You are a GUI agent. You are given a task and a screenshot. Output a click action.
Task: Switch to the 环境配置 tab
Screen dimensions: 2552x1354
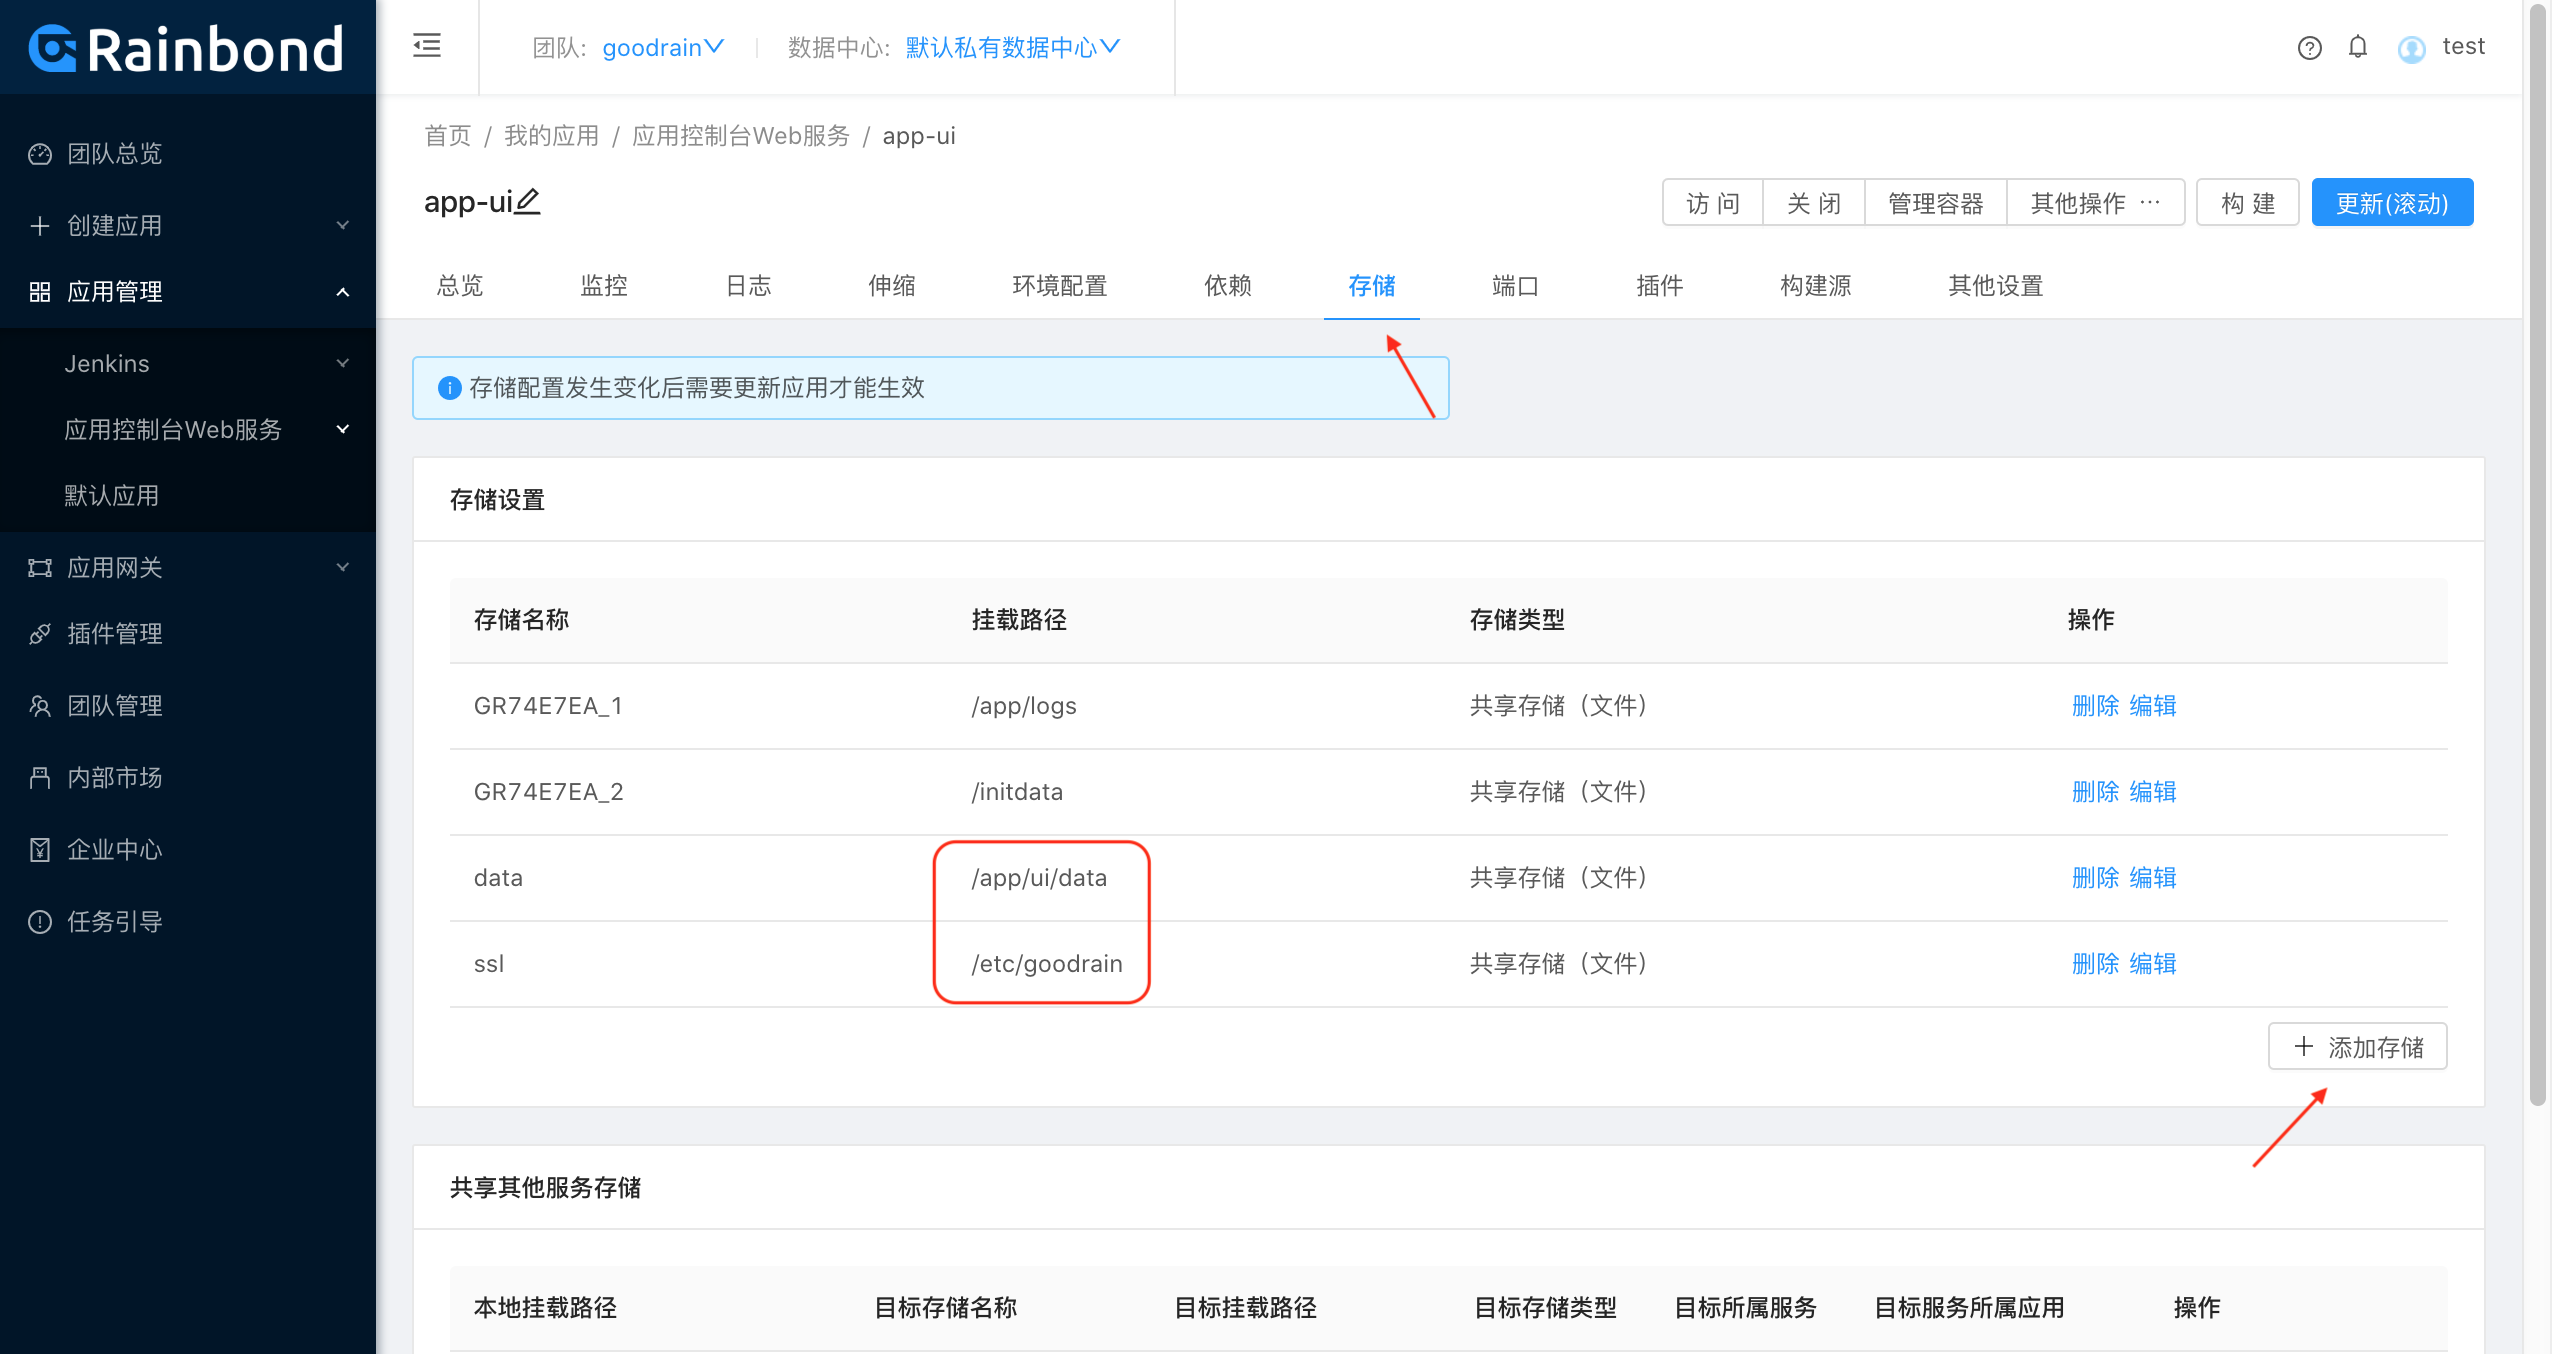(1060, 286)
